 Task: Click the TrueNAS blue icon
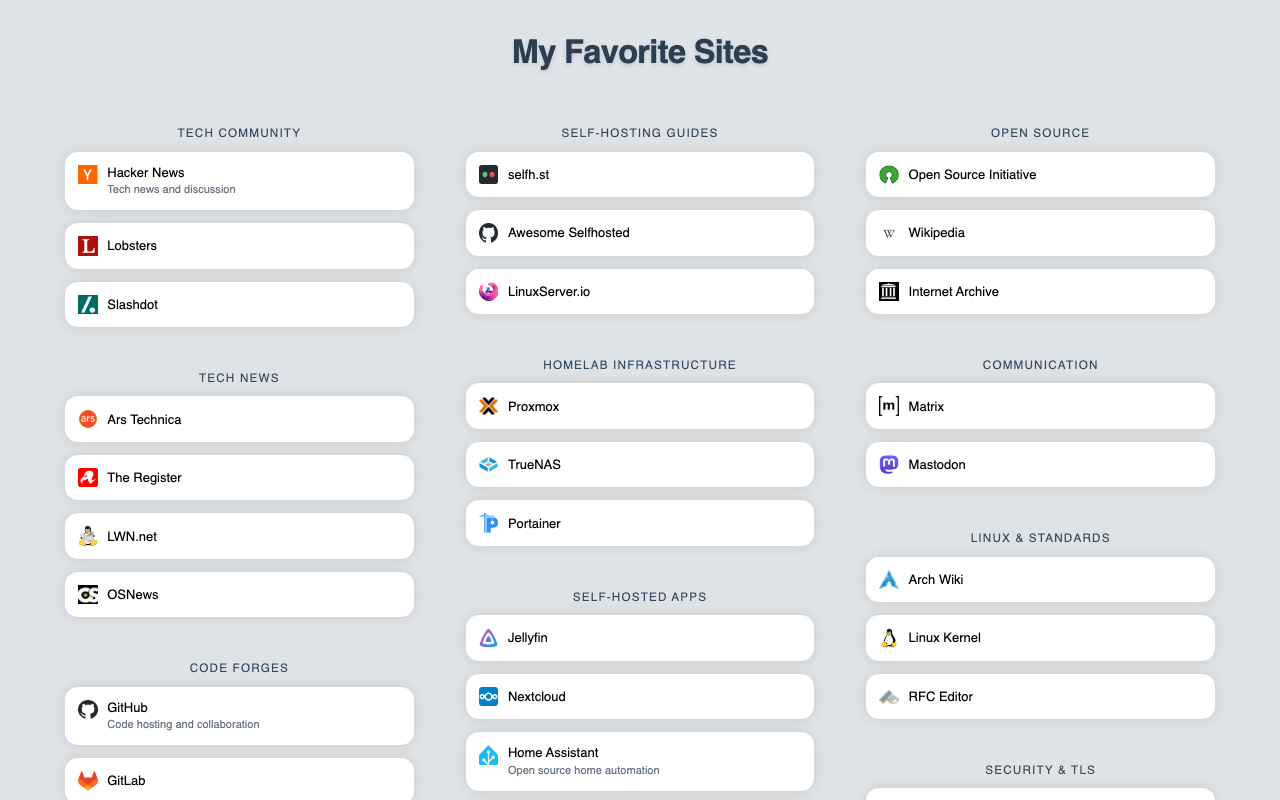tap(488, 465)
